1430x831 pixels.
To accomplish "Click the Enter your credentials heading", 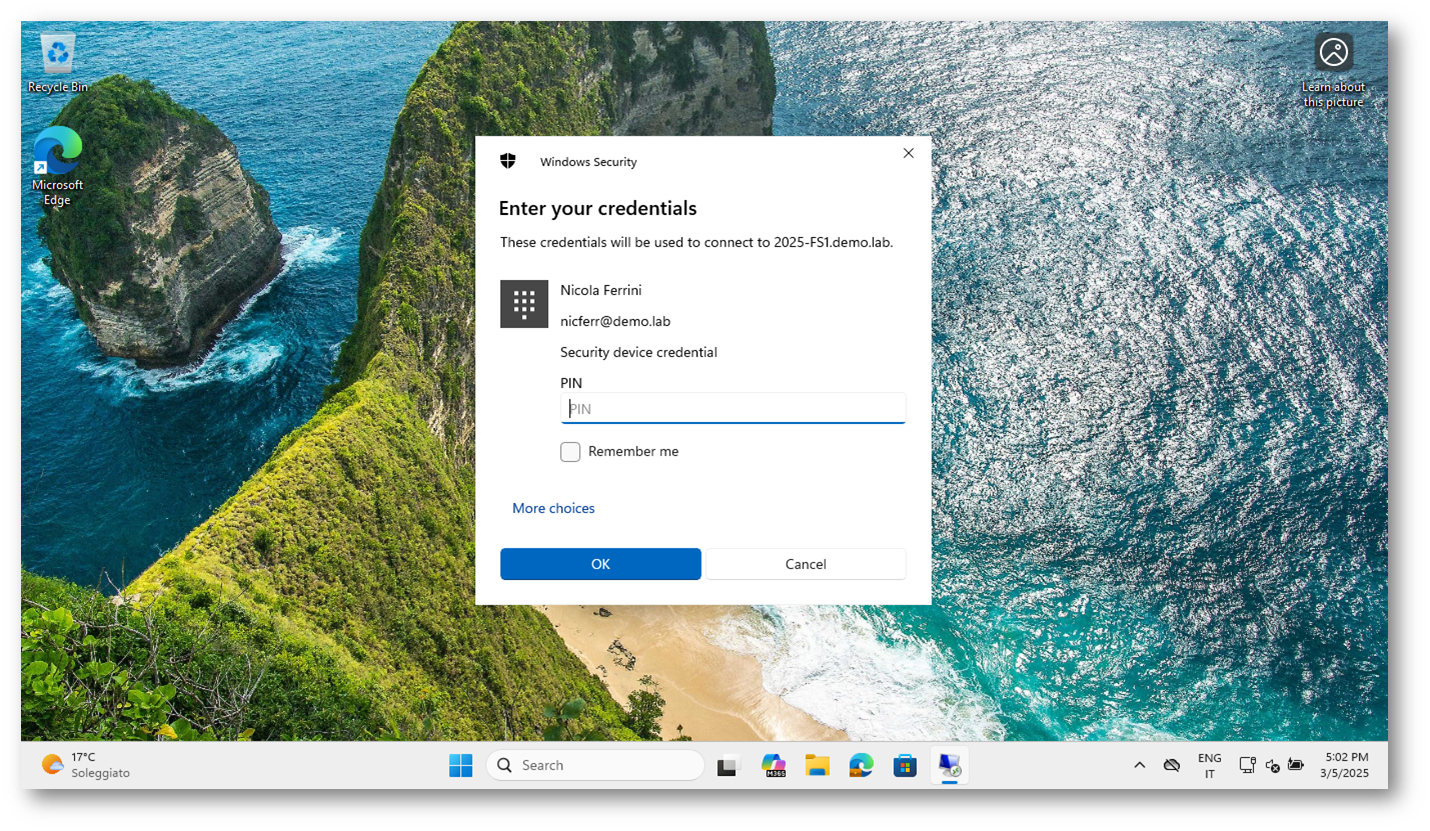I will tap(598, 208).
